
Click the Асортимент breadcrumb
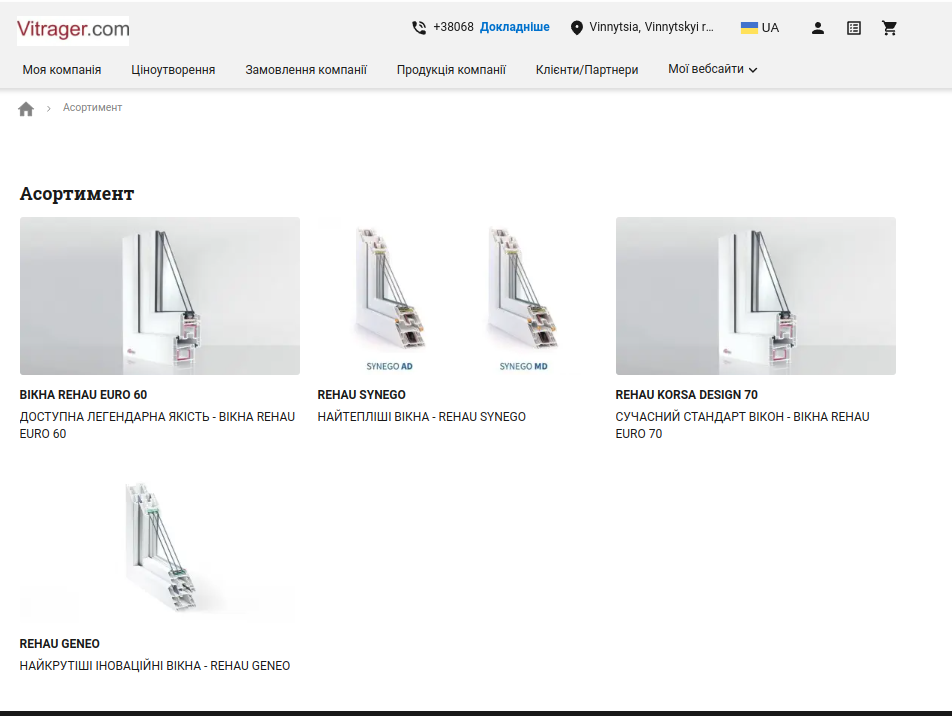(92, 107)
